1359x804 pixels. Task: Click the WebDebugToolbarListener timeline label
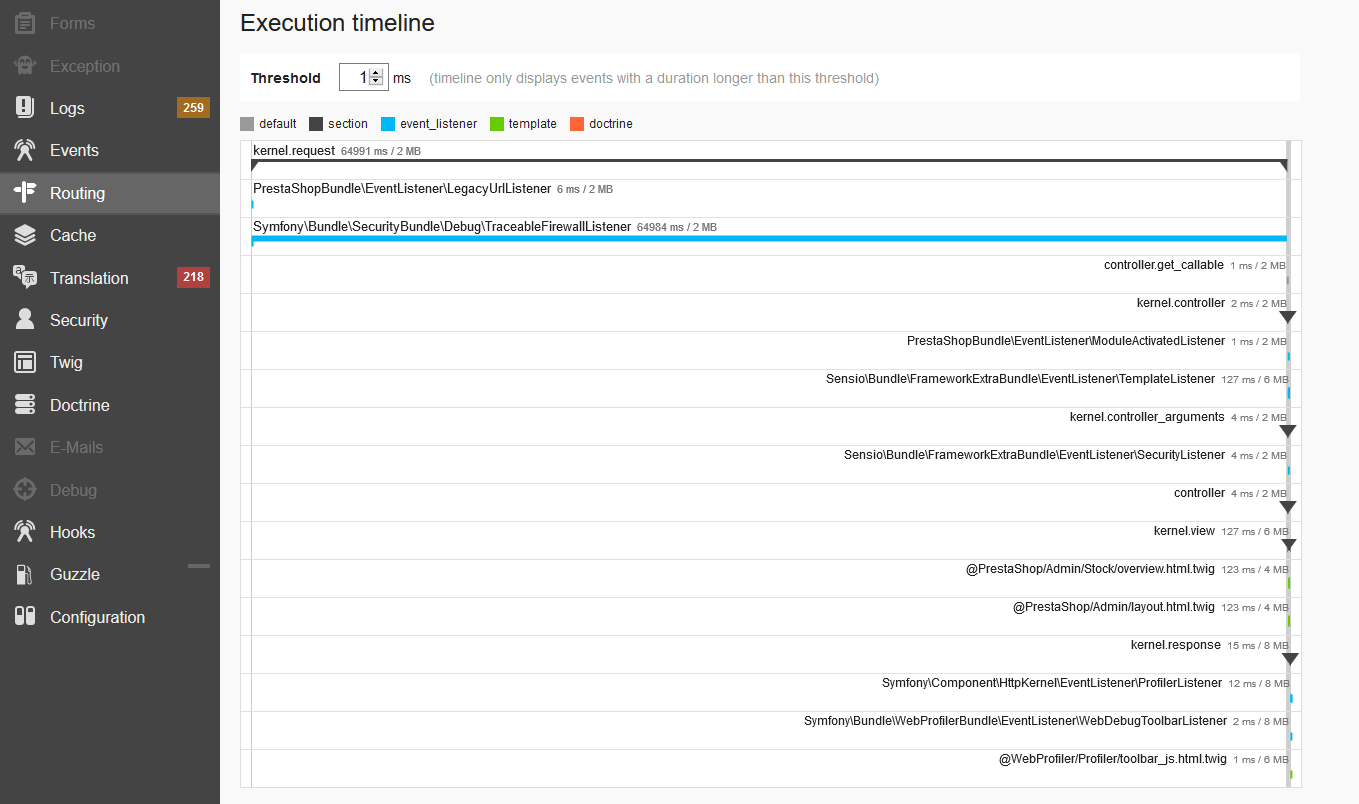pos(1015,721)
